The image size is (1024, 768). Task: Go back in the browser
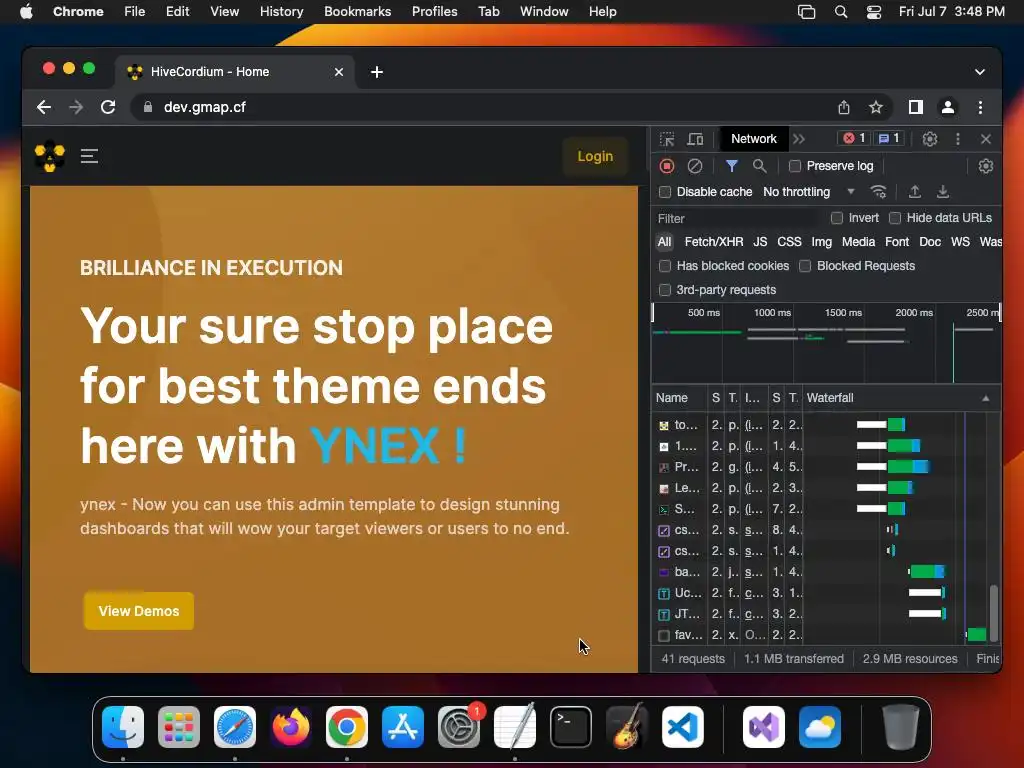click(x=44, y=107)
